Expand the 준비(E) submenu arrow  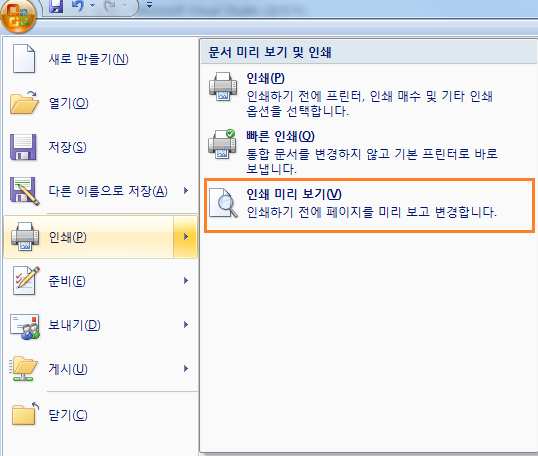pyautogui.click(x=186, y=280)
